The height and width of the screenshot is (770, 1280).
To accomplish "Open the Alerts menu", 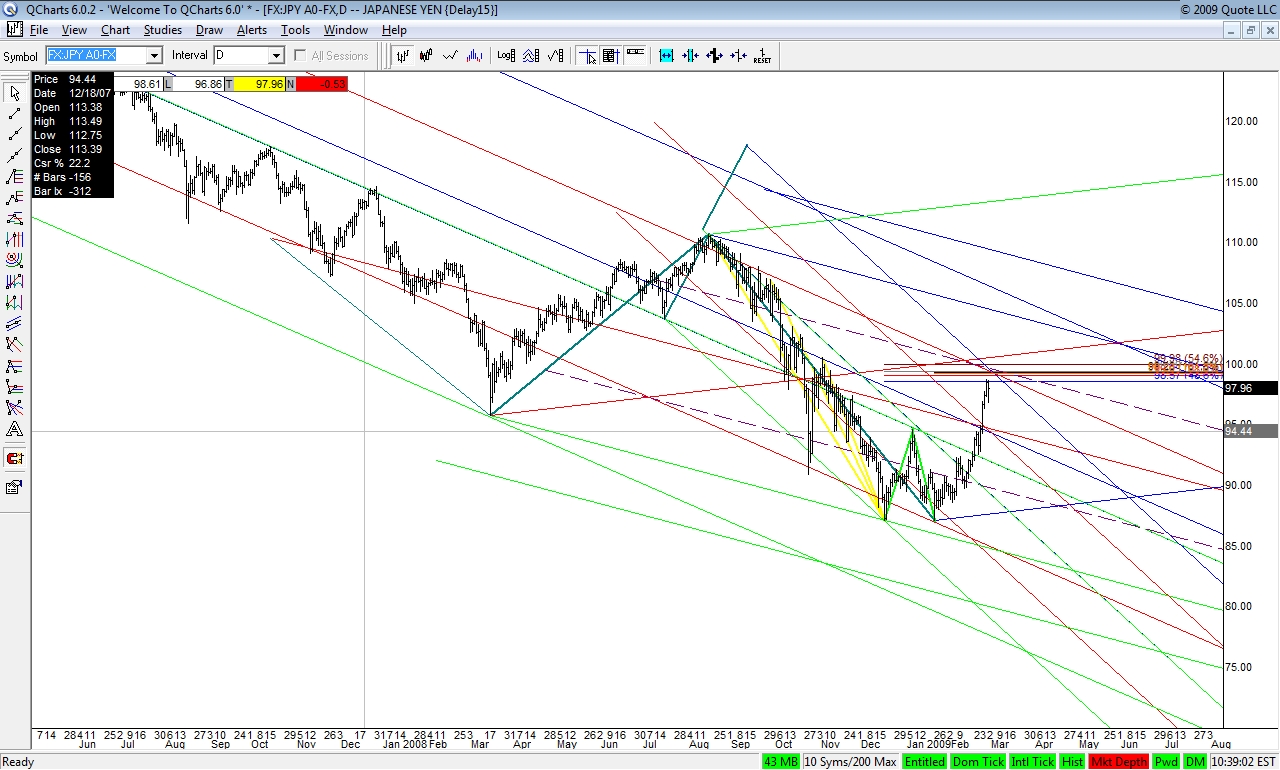I will tap(252, 30).
